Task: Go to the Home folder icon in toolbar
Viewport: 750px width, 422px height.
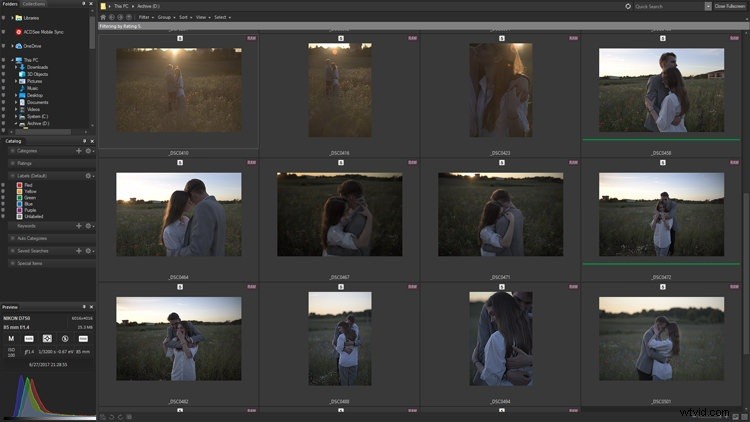Action: [x=103, y=17]
